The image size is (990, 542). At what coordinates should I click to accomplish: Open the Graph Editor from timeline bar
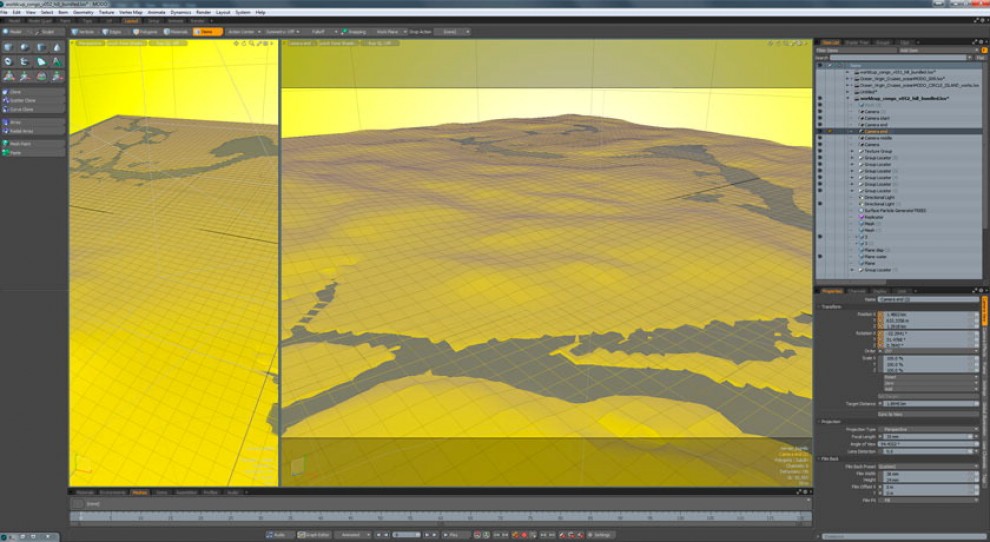click(x=314, y=535)
